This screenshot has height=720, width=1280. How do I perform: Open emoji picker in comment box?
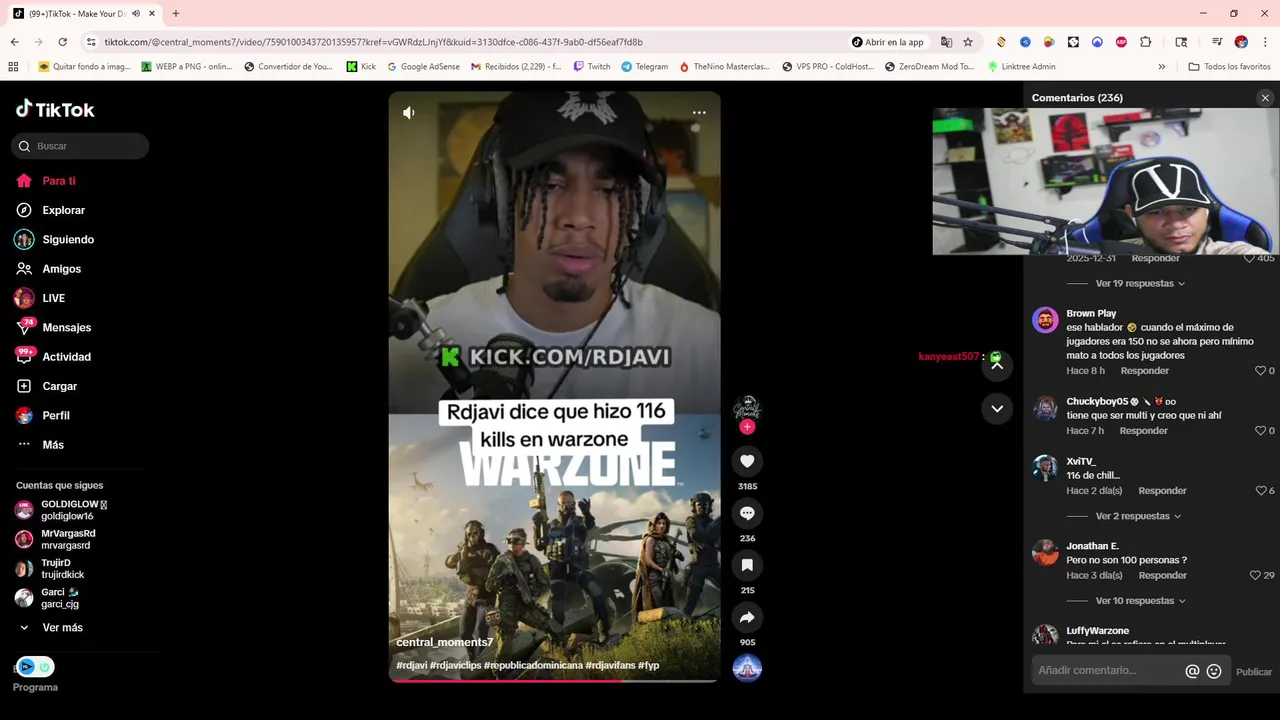point(1214,671)
